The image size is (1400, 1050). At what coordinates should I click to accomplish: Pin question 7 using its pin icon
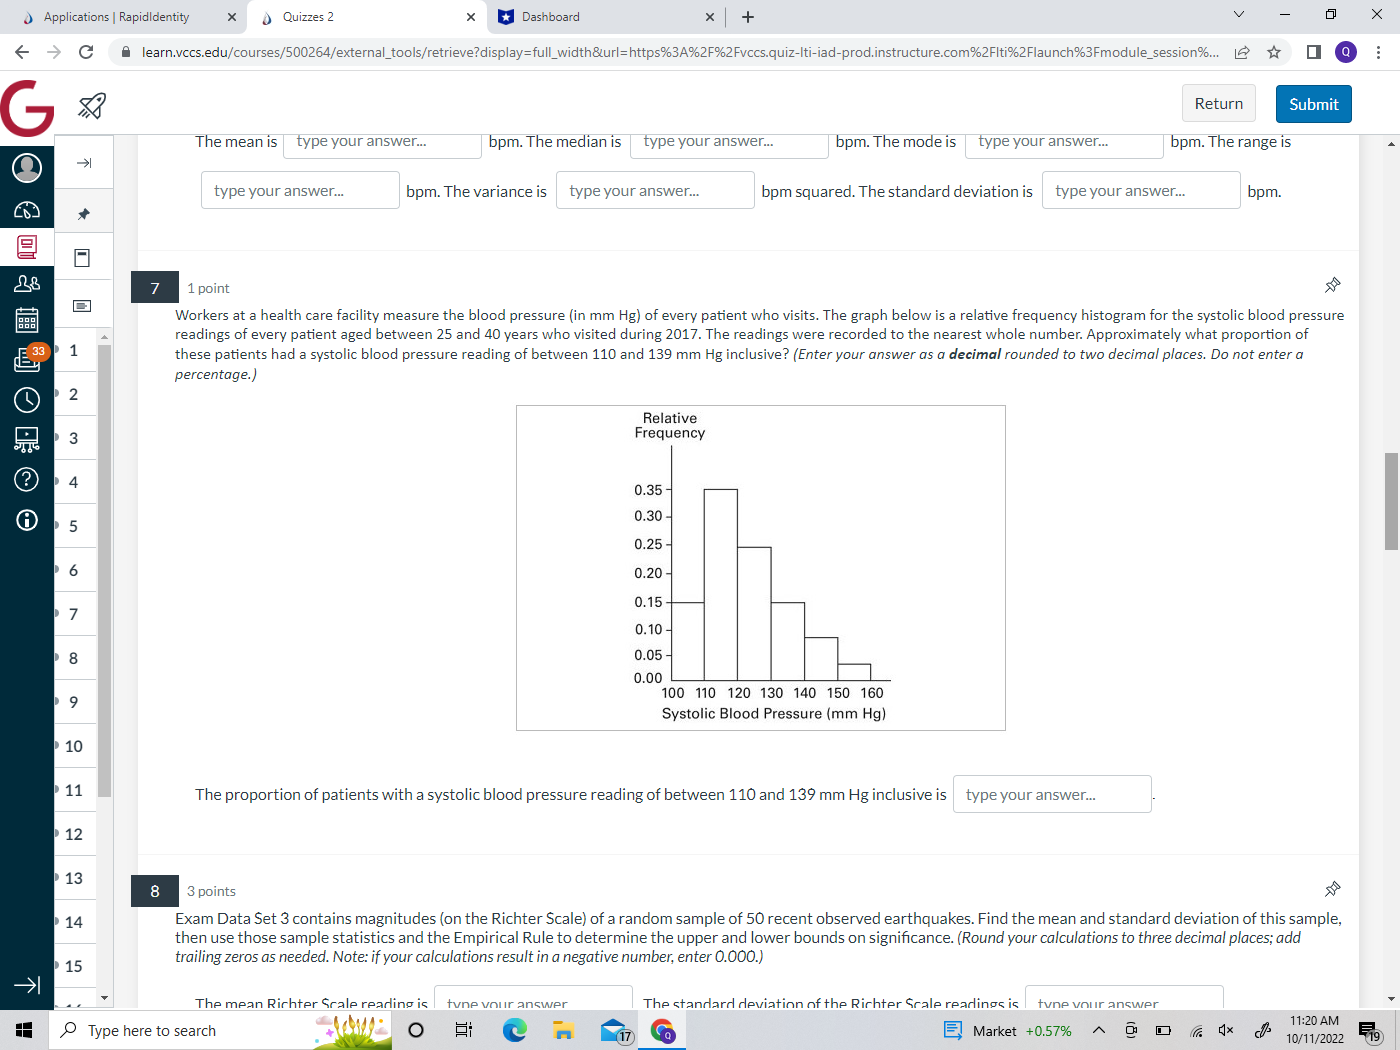(x=1332, y=285)
